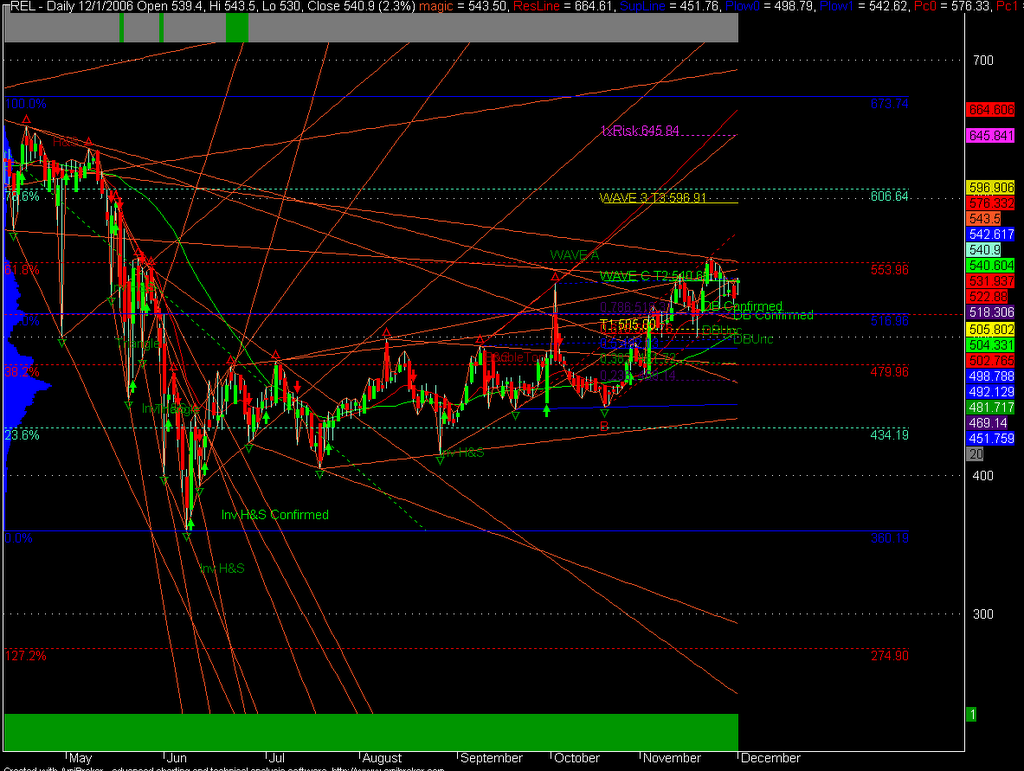Select the December label on time axis
The image size is (1024, 771).
coord(771,759)
